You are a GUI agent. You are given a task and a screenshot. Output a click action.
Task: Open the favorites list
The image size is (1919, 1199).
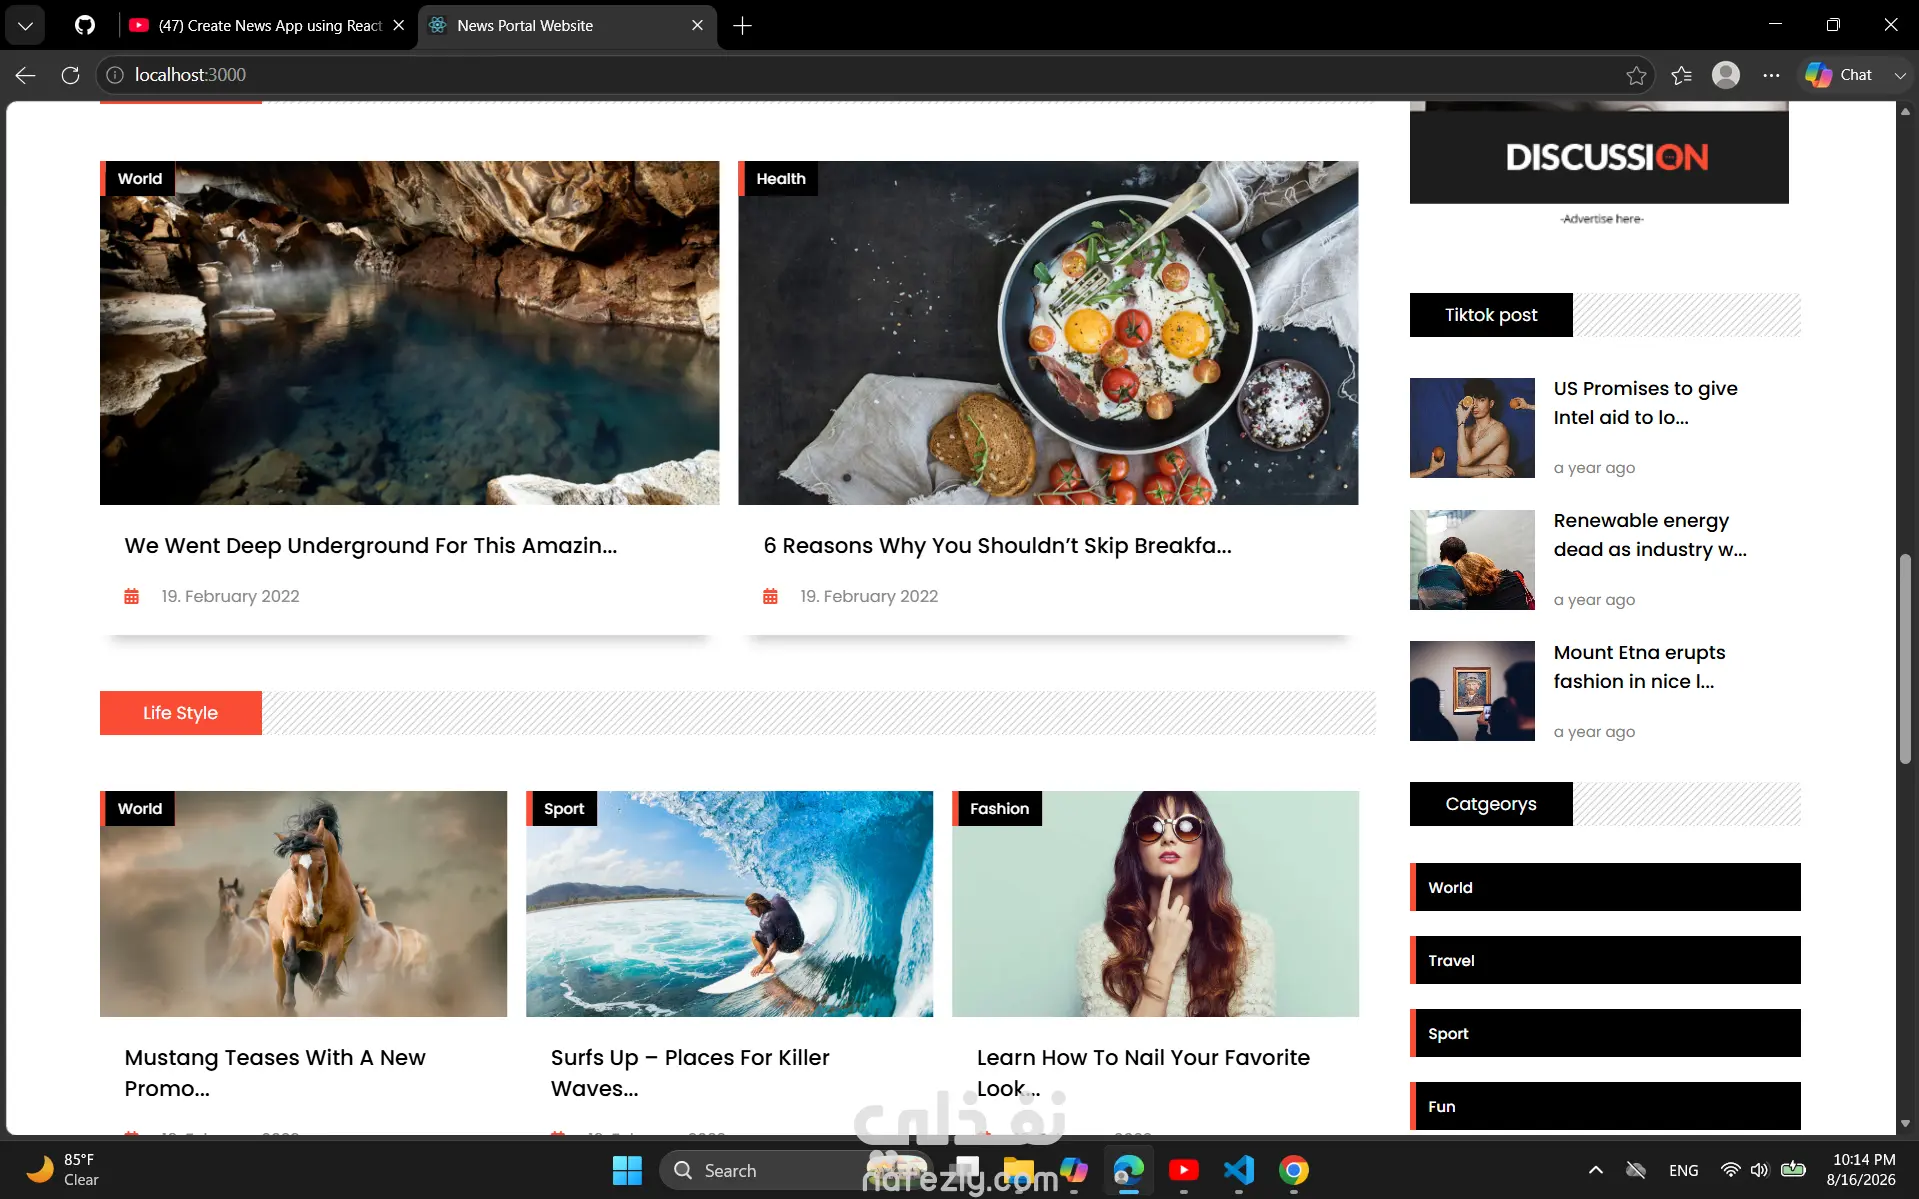tap(1682, 75)
